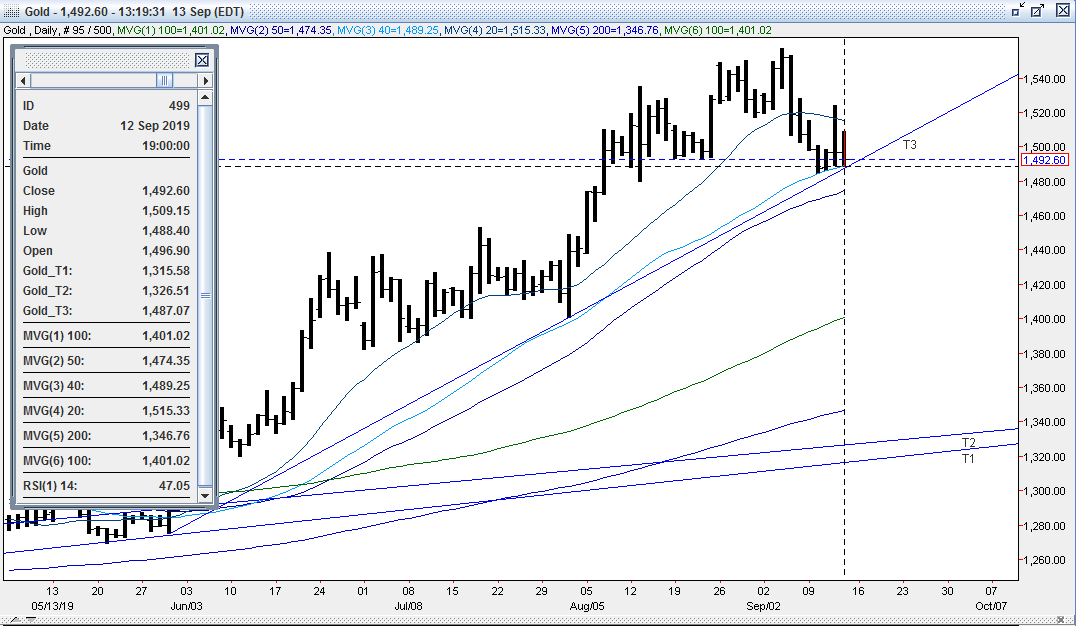Click up arrow of data panel's vertical scrollbar

[205, 98]
